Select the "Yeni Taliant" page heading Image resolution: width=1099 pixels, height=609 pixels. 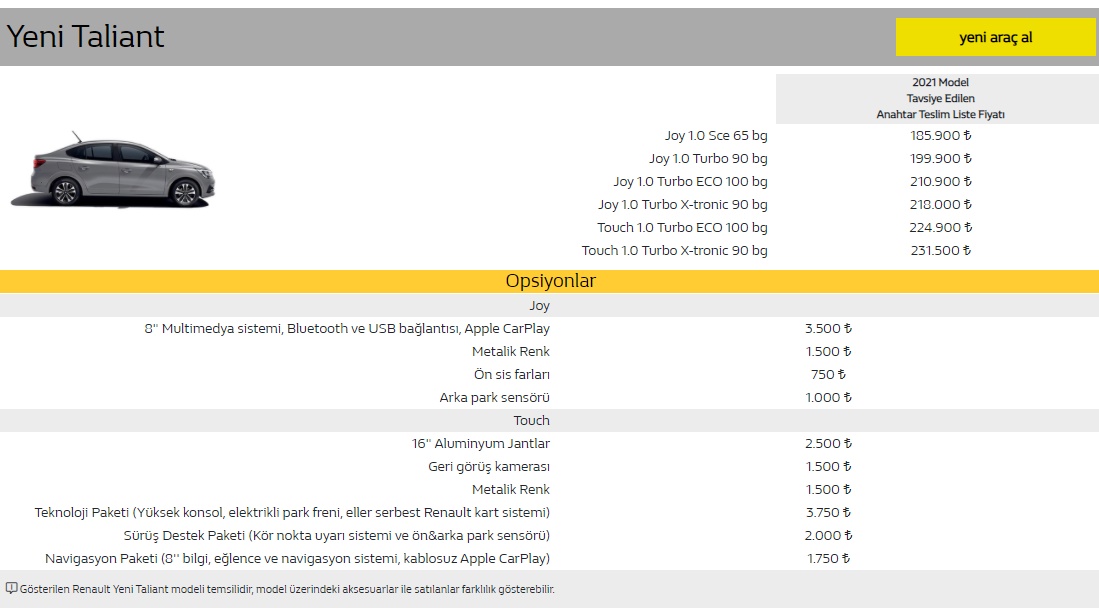(x=86, y=36)
